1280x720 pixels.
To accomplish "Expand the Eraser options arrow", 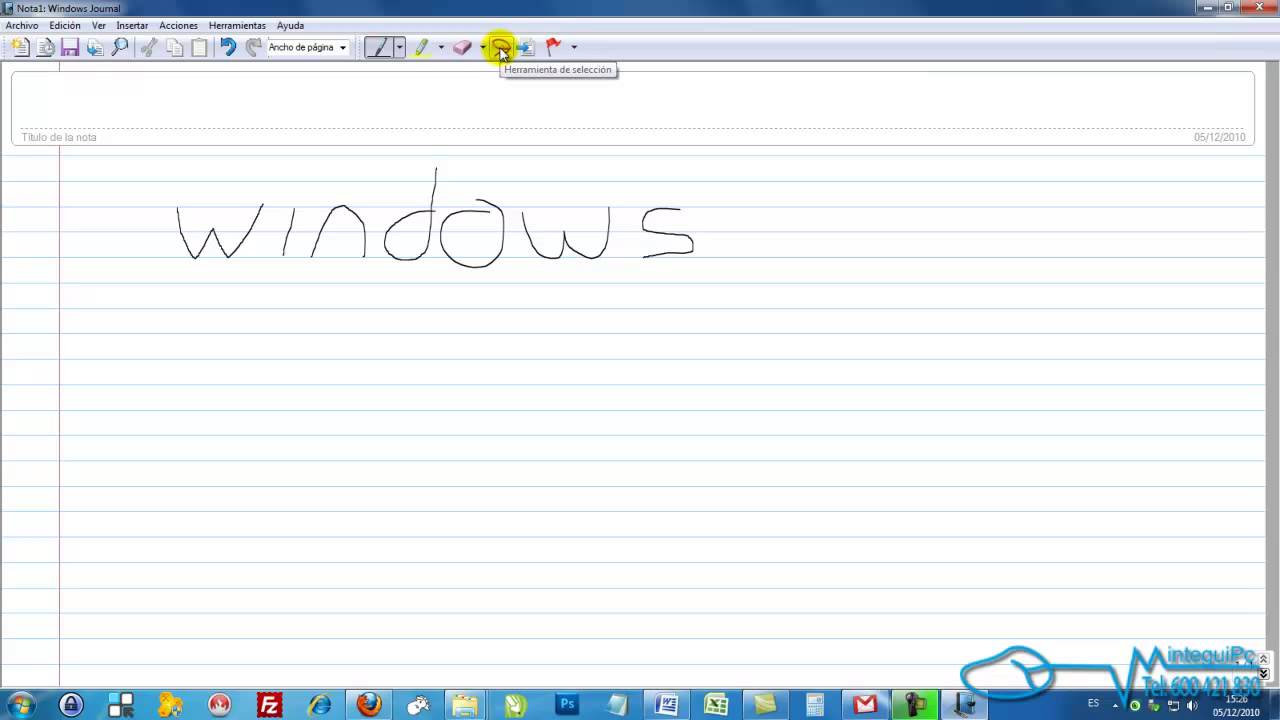I will click(482, 47).
